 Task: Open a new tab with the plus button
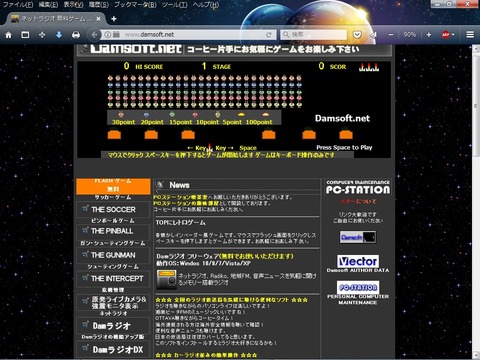114,19
